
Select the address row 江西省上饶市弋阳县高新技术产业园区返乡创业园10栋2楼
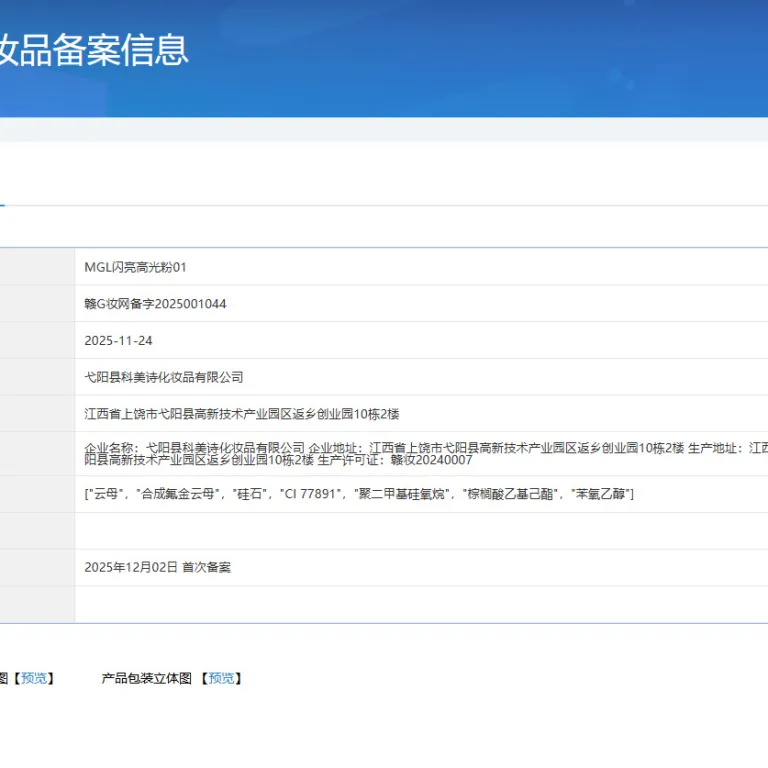(241, 414)
